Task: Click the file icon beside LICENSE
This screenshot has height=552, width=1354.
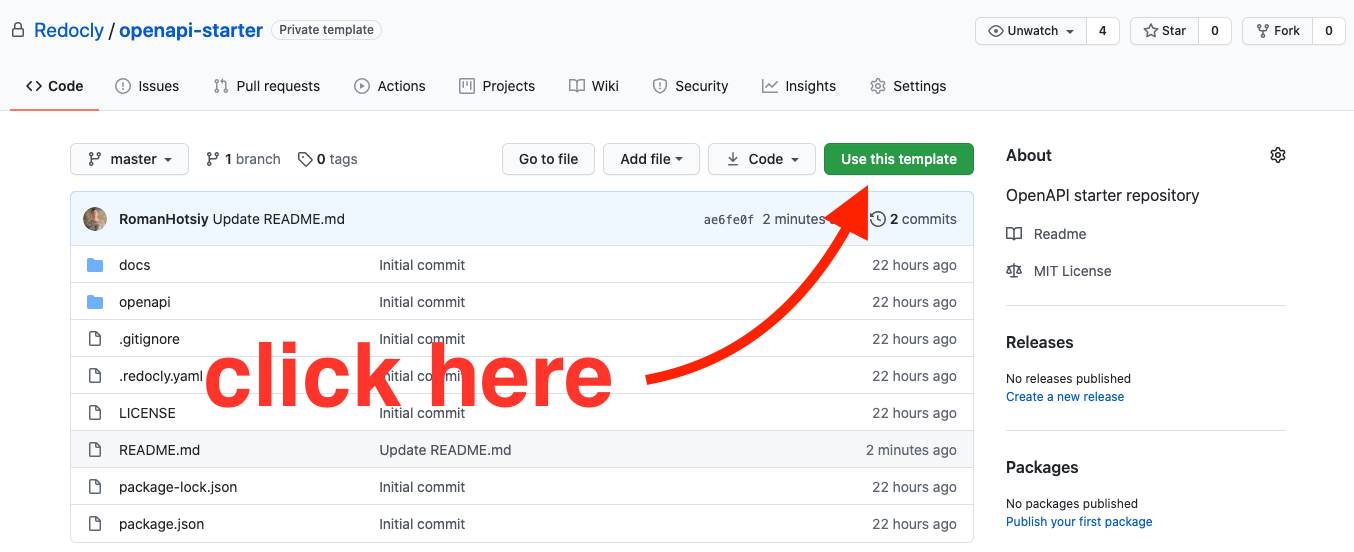Action: [x=95, y=413]
